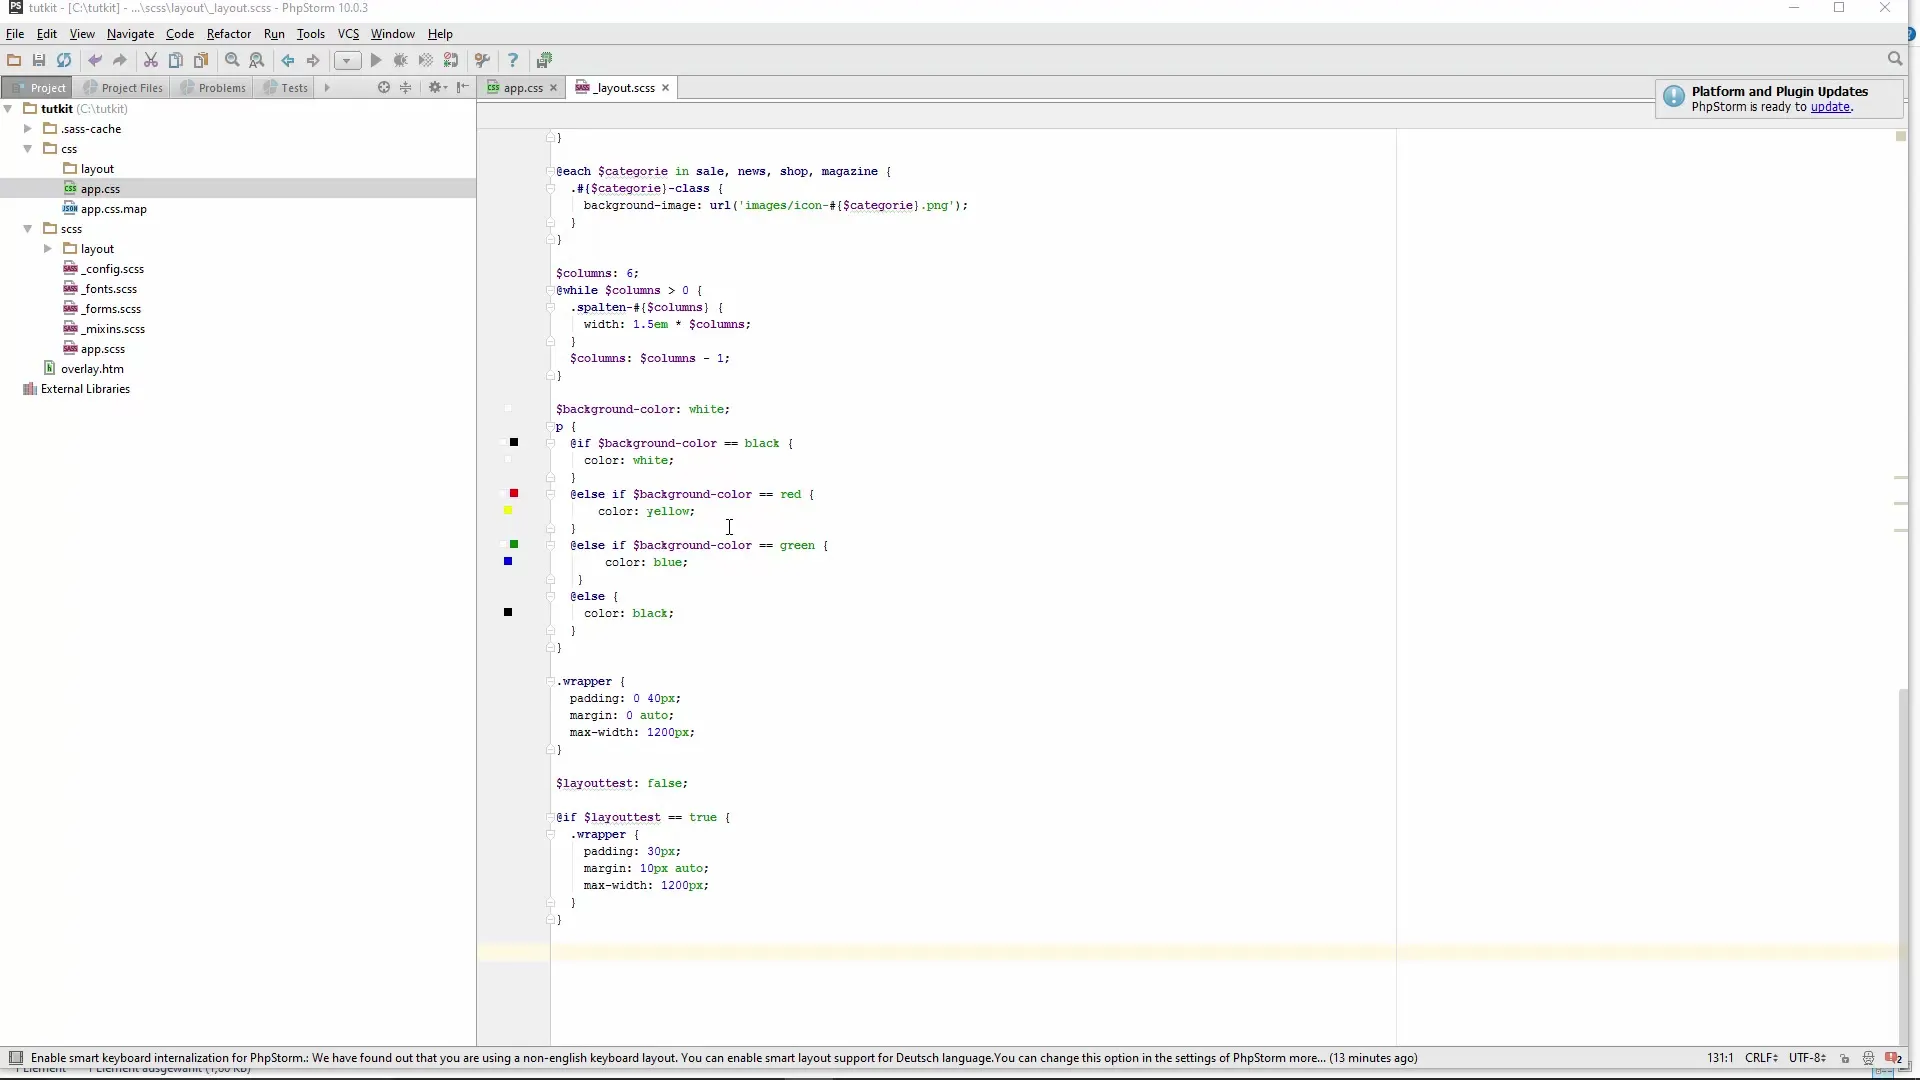
Task: Collapse the css folder arrow
Action: click(x=28, y=149)
